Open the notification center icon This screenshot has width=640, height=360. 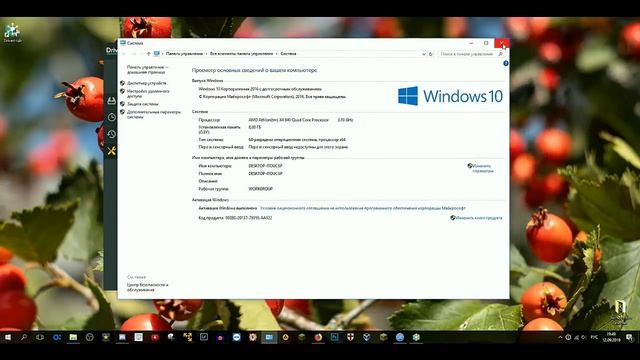[629, 337]
